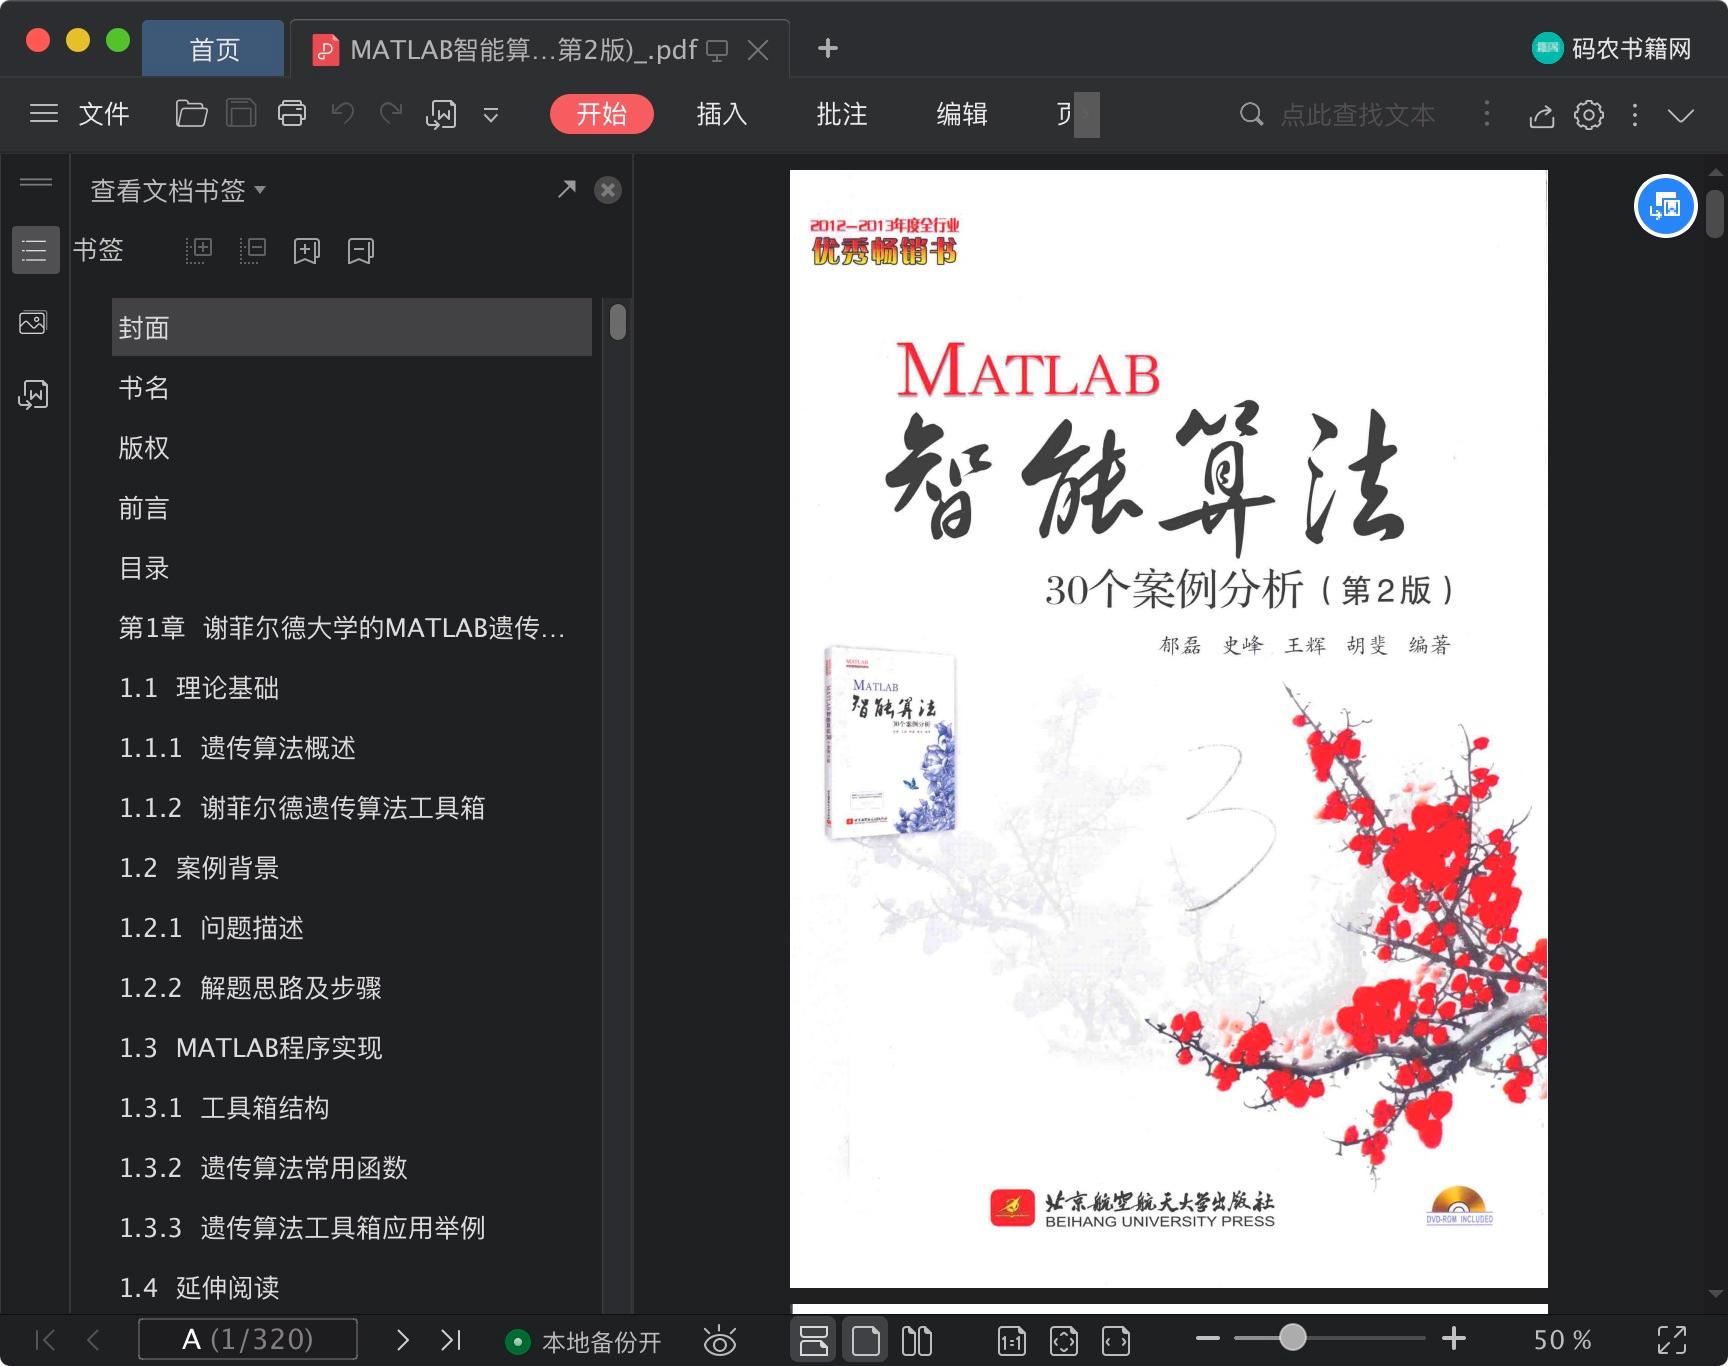Close the MATLAB pdf document tab

pos(759,49)
